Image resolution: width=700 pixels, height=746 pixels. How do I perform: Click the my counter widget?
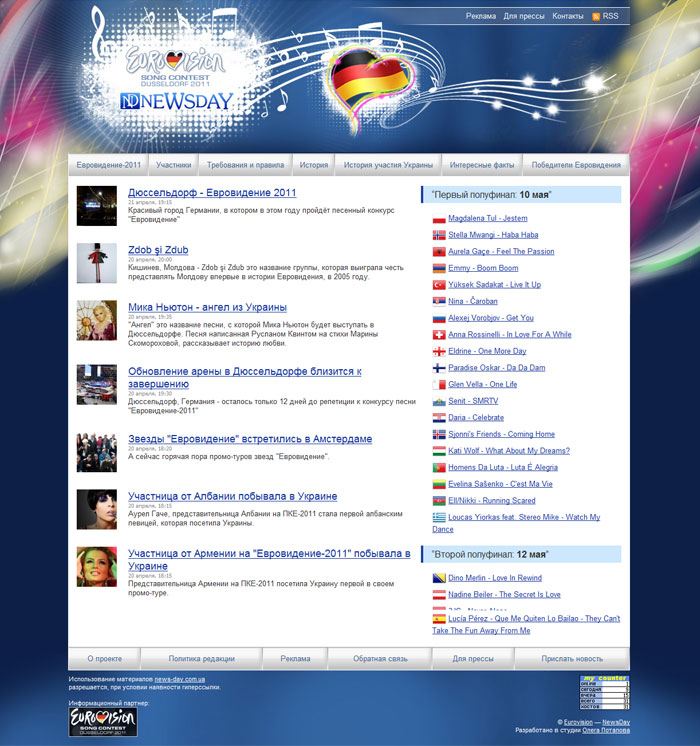point(604,692)
